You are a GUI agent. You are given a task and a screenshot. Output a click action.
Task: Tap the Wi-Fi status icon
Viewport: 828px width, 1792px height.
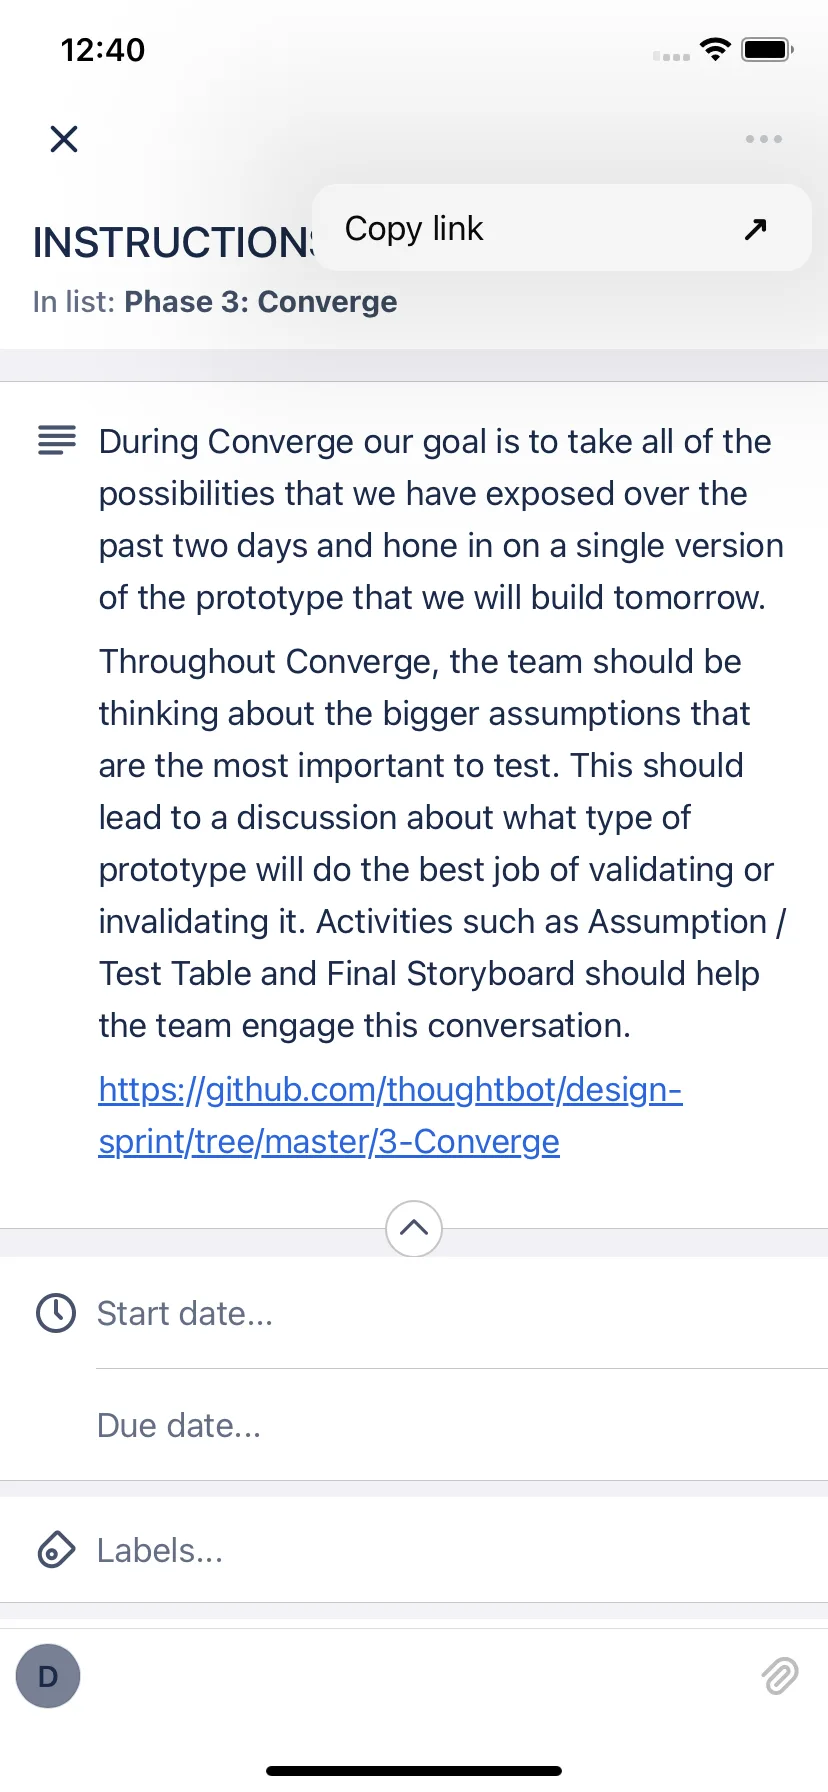coord(715,49)
